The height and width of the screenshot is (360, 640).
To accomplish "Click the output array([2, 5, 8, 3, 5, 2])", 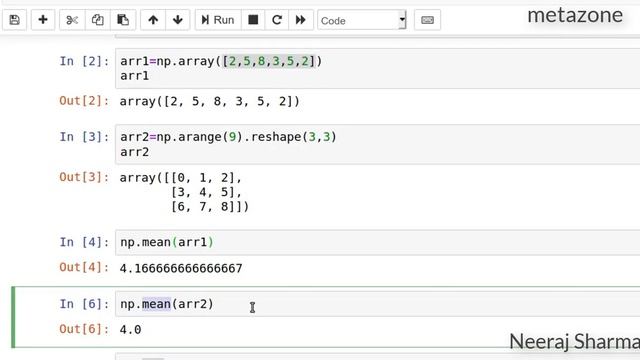I will (x=209, y=101).
